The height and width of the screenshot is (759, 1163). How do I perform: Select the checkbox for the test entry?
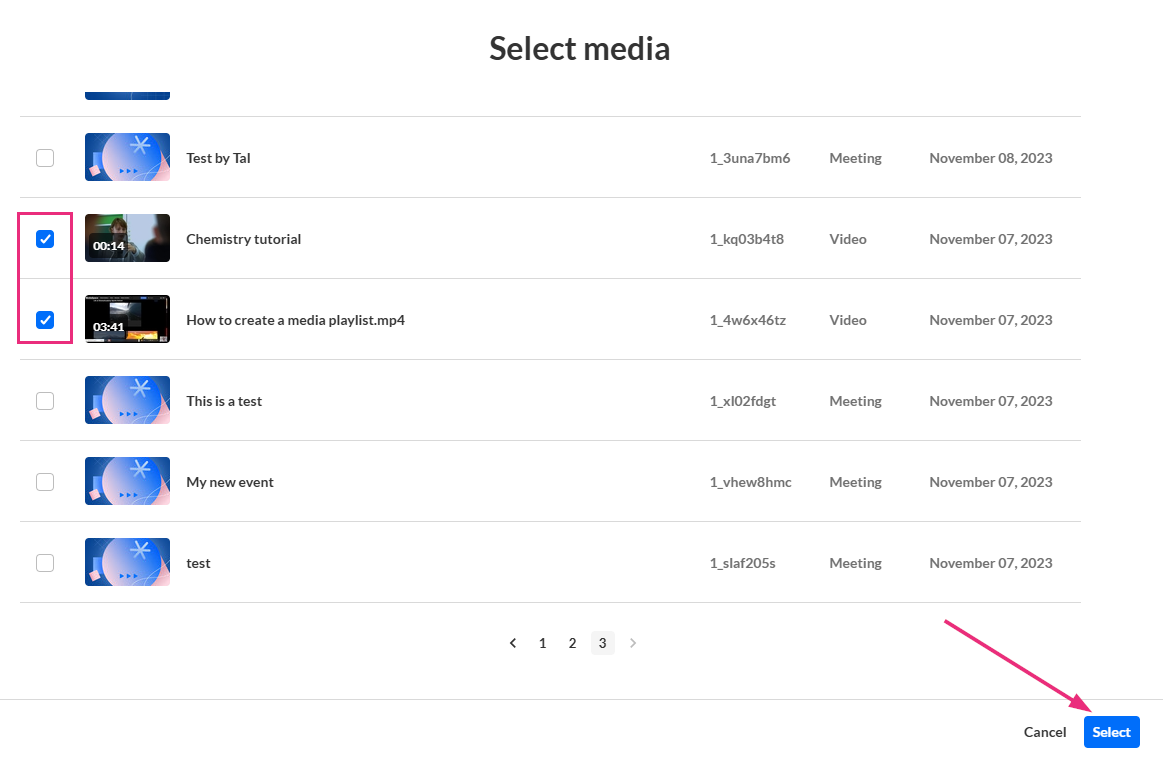click(45, 563)
